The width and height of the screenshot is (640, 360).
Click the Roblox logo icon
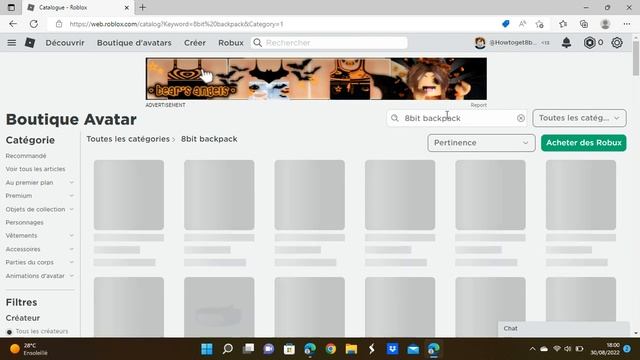click(x=30, y=42)
